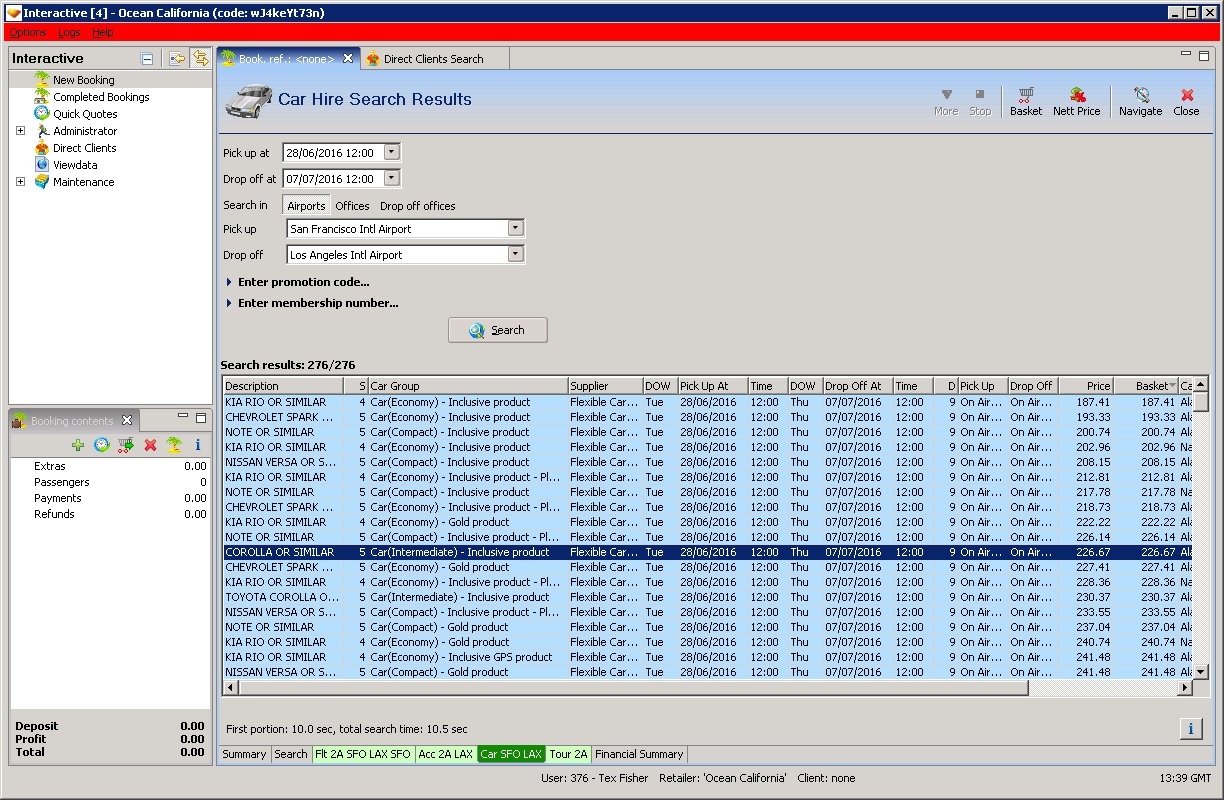1224x800 pixels.
Task: Switch search to Drop off offices
Action: [x=417, y=206]
